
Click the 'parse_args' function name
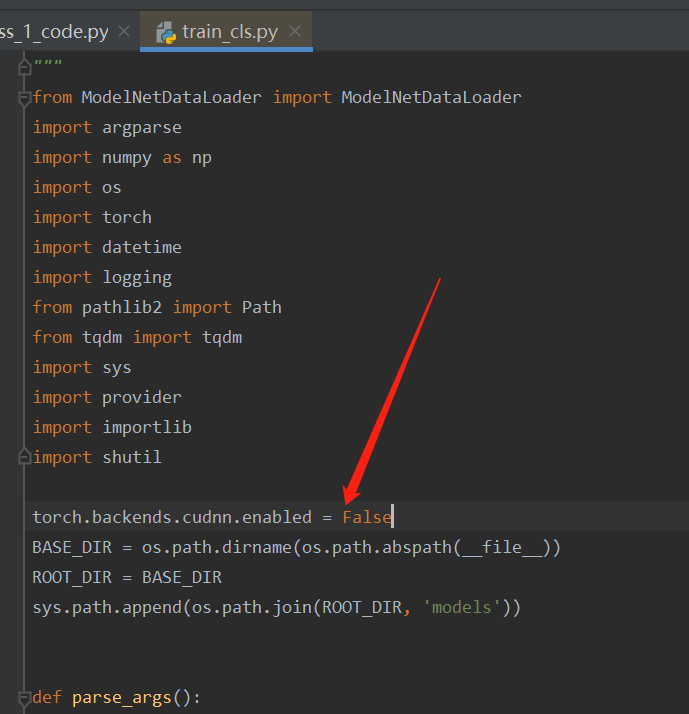122,698
